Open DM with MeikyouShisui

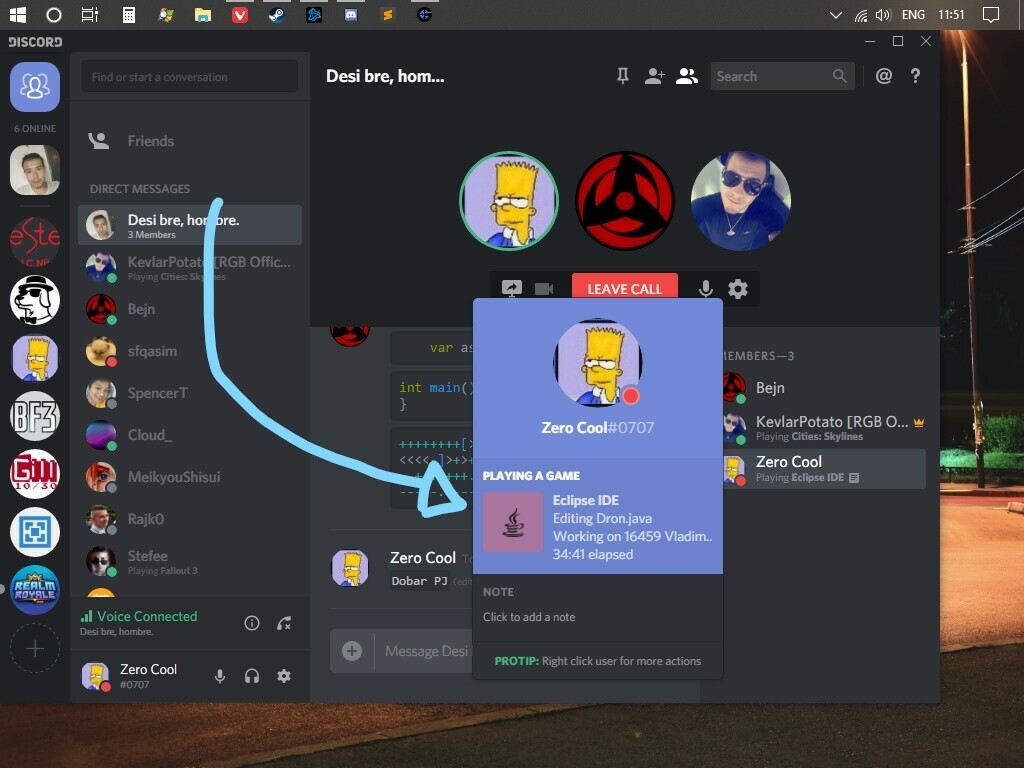point(189,477)
